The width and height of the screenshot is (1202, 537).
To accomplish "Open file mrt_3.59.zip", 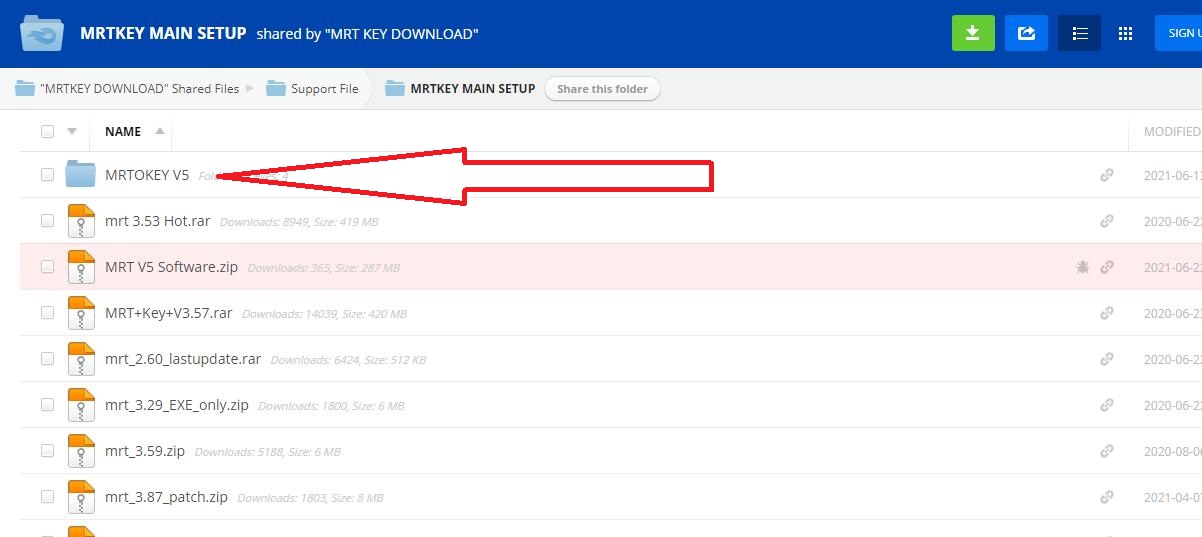I will coord(145,451).
